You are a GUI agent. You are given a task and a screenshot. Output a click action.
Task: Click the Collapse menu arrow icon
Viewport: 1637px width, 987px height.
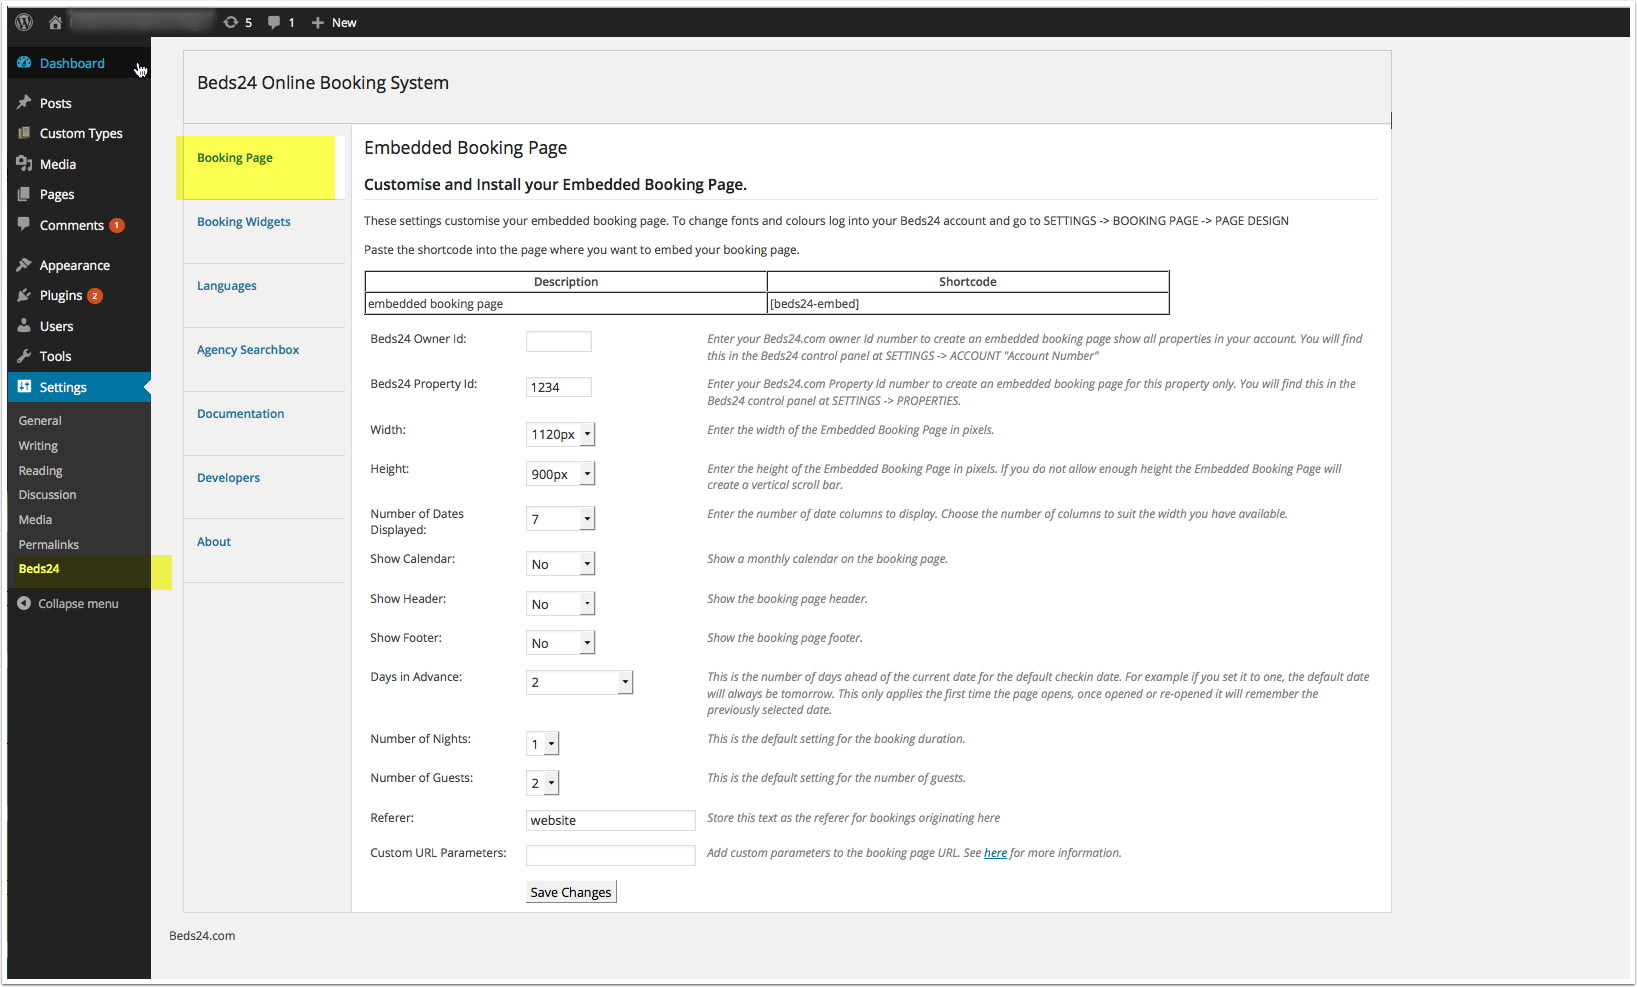[24, 603]
